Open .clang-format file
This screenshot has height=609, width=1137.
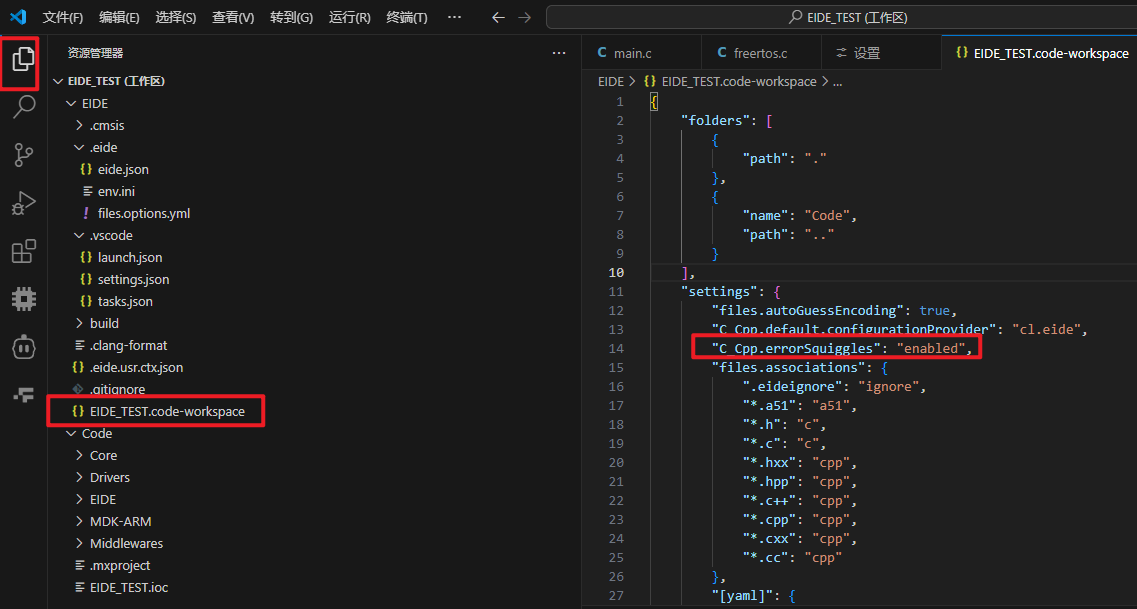point(128,345)
